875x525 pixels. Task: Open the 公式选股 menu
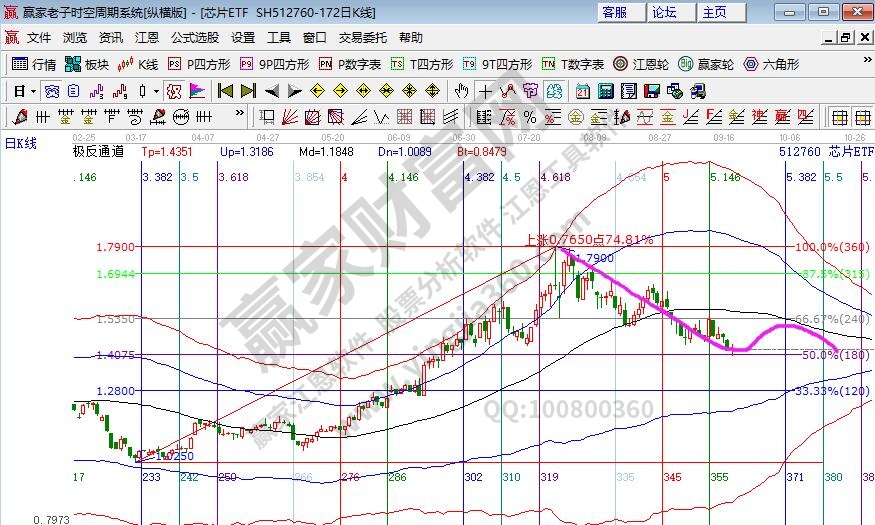194,37
